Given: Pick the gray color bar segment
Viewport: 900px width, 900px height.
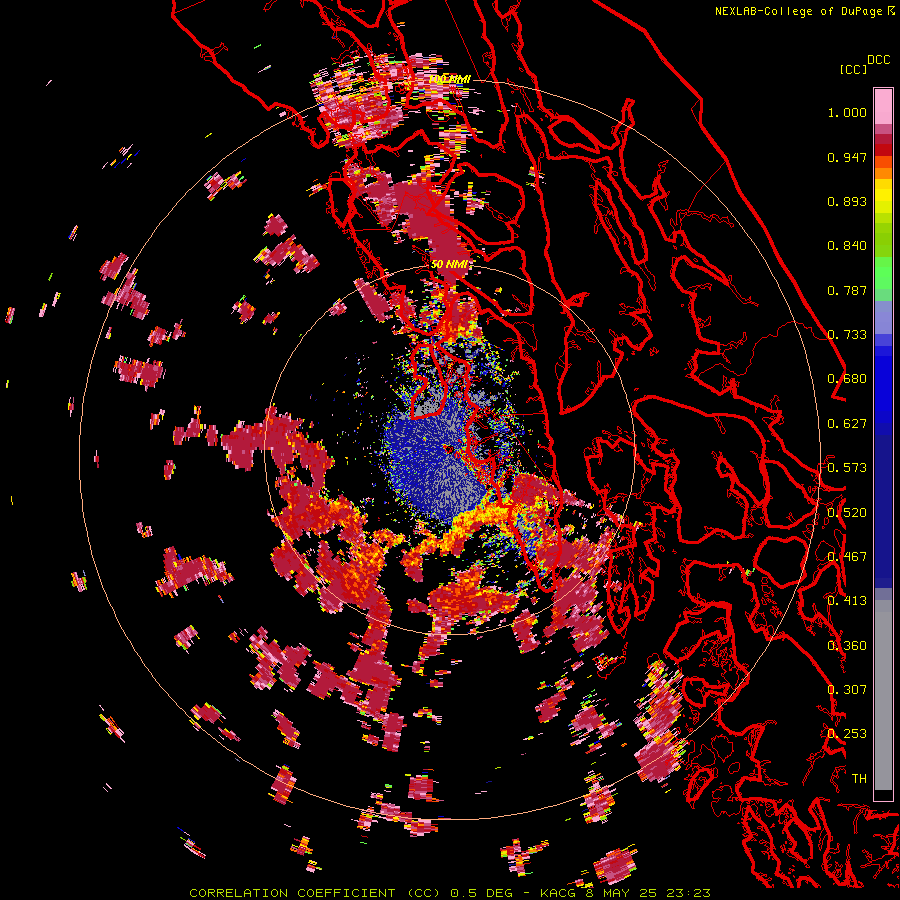Looking at the screenshot, I should click(883, 695).
